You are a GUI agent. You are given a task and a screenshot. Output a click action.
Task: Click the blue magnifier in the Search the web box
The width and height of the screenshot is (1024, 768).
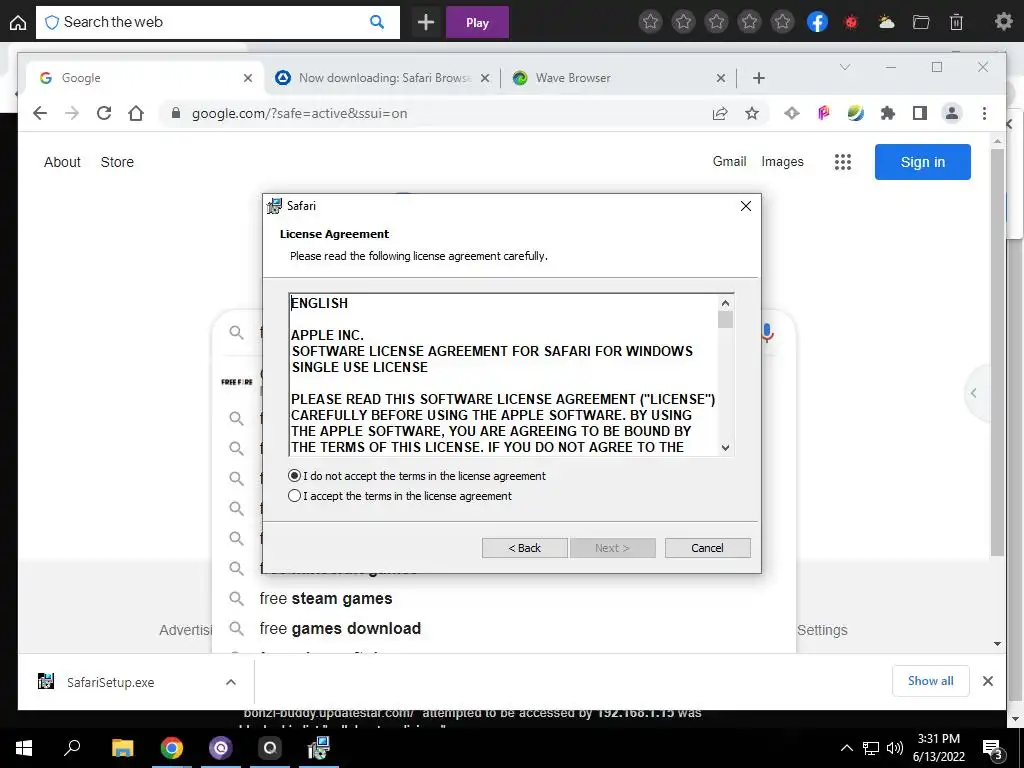pos(377,22)
